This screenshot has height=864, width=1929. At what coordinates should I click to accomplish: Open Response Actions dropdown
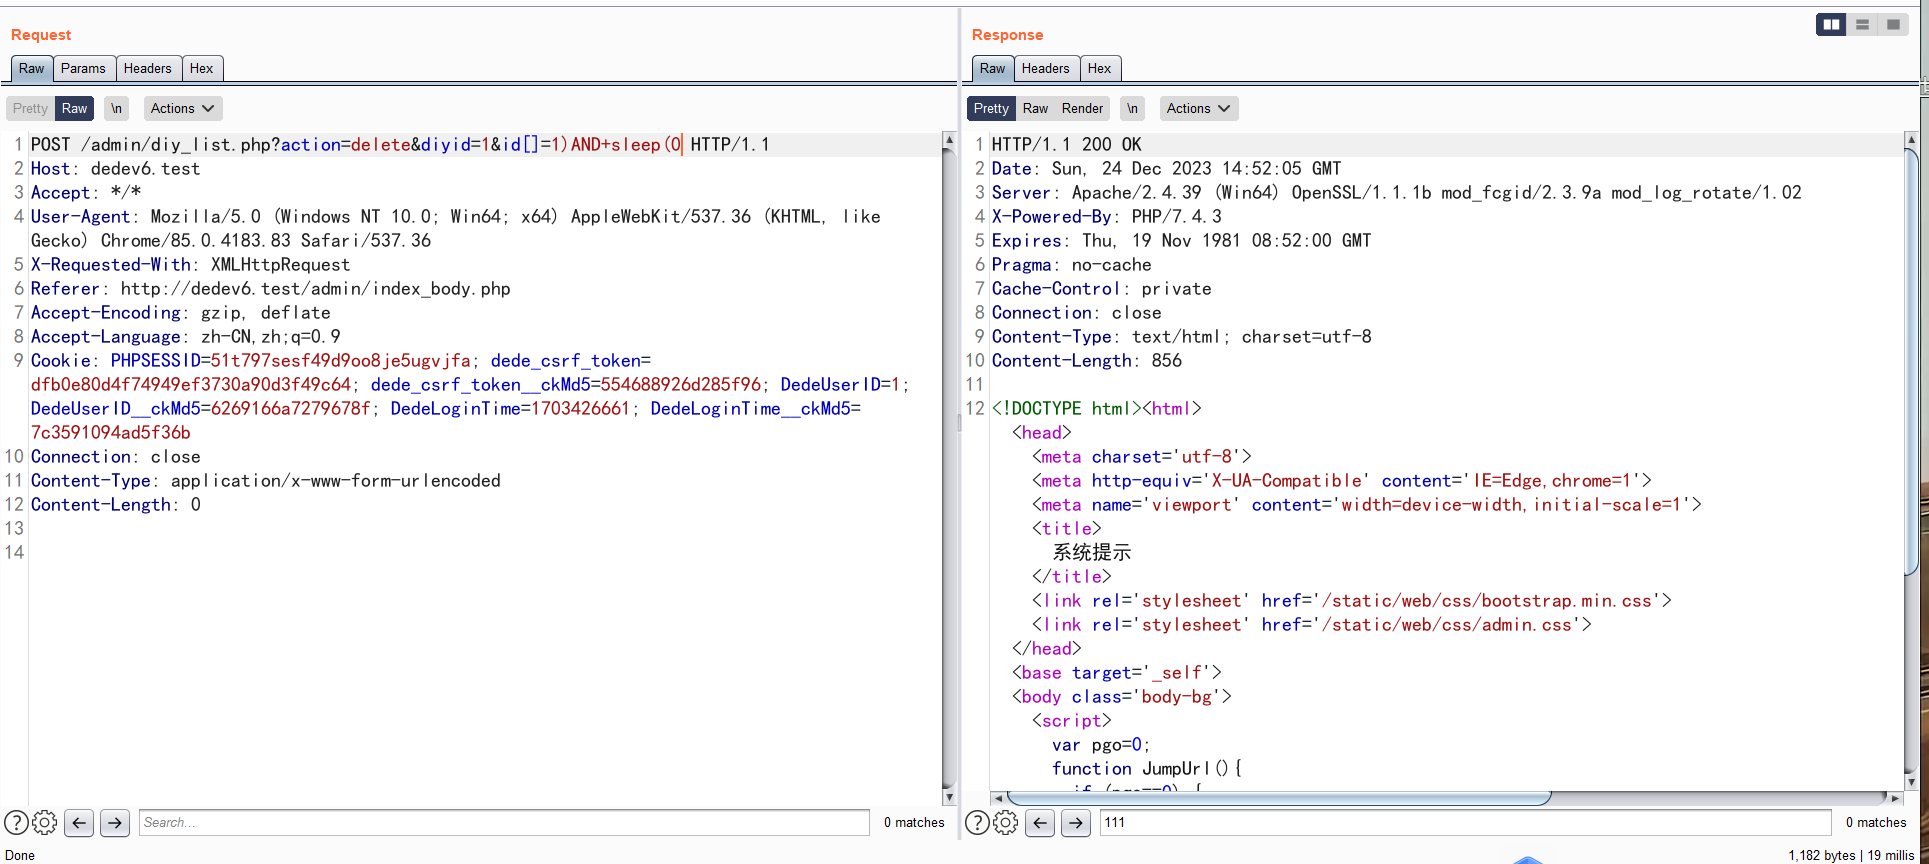coord(1199,108)
